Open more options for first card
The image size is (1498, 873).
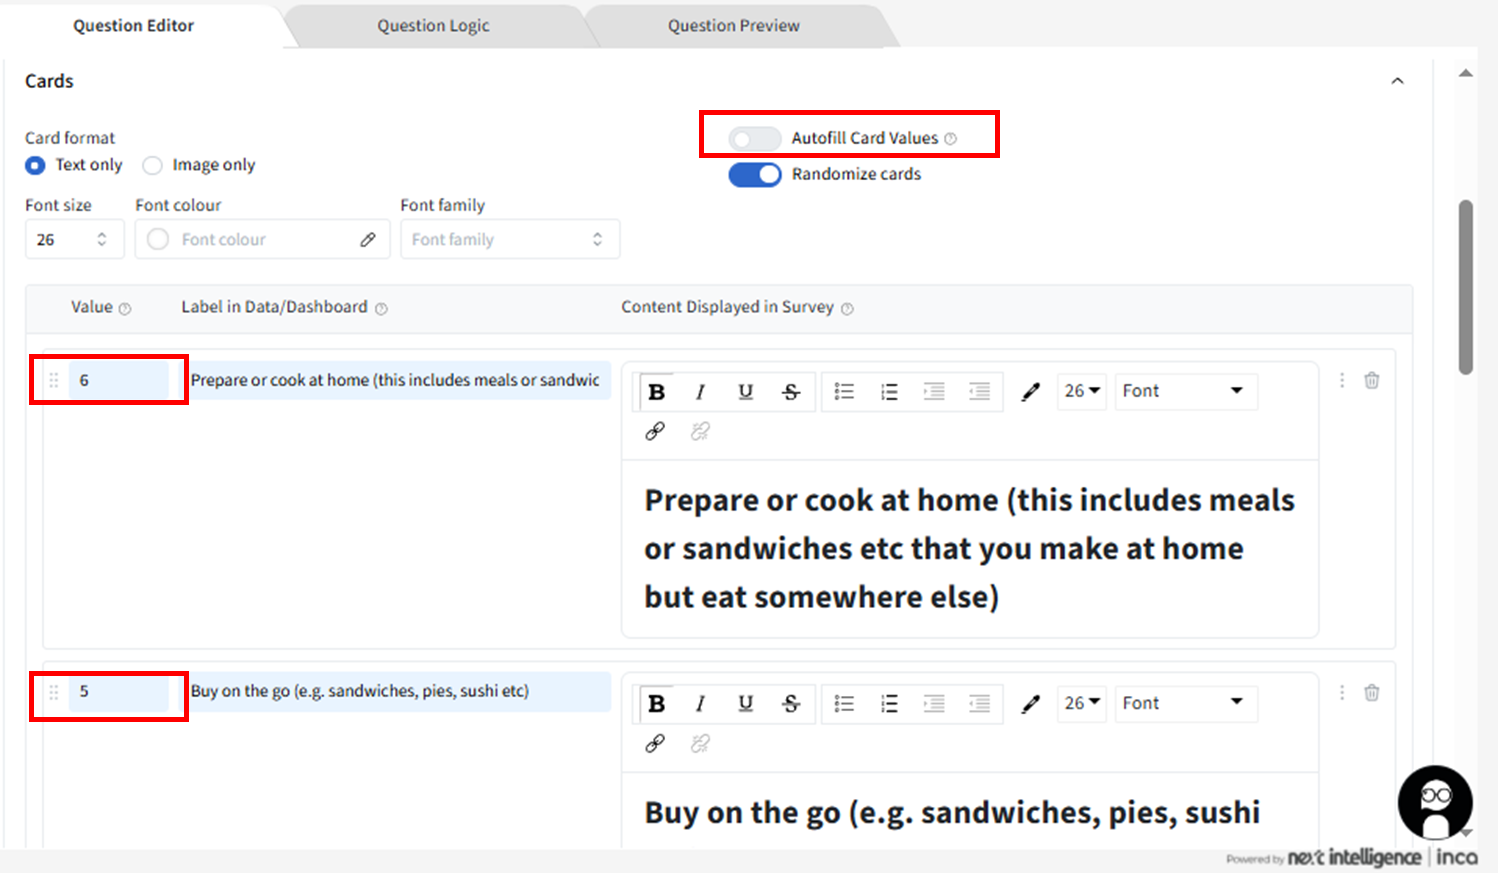tap(1342, 380)
